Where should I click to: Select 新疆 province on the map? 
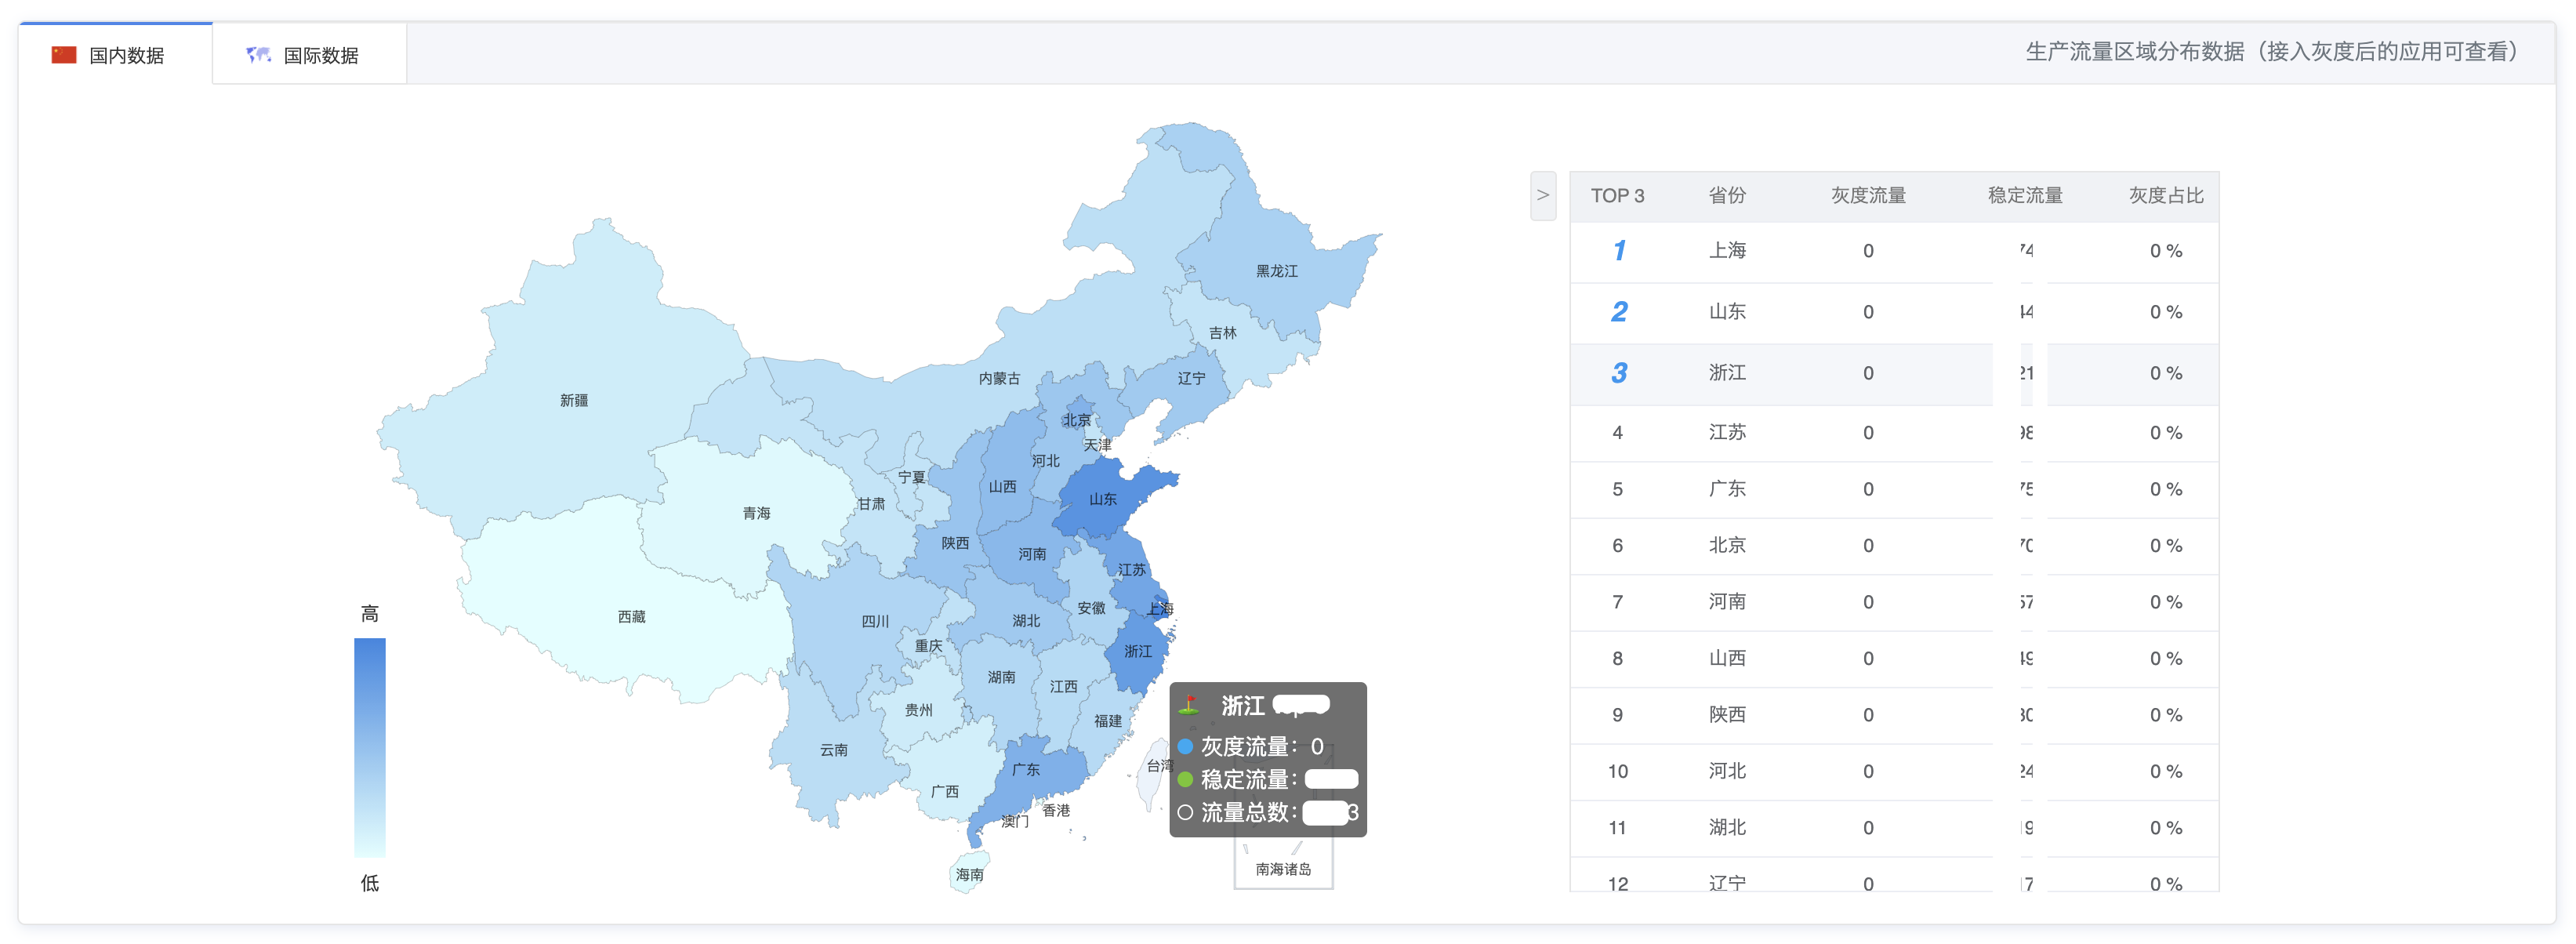tap(574, 401)
